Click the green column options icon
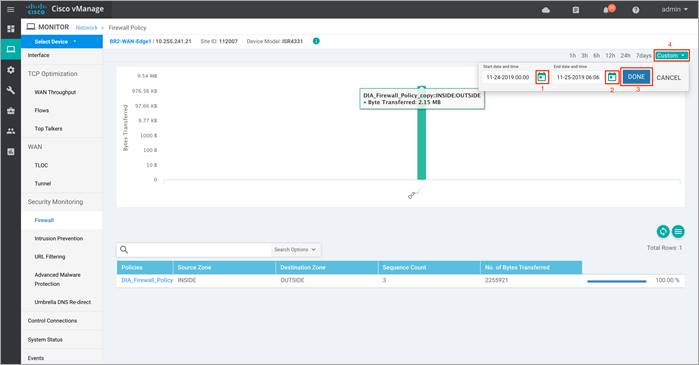Image resolution: width=699 pixels, height=365 pixels. pyautogui.click(x=678, y=231)
